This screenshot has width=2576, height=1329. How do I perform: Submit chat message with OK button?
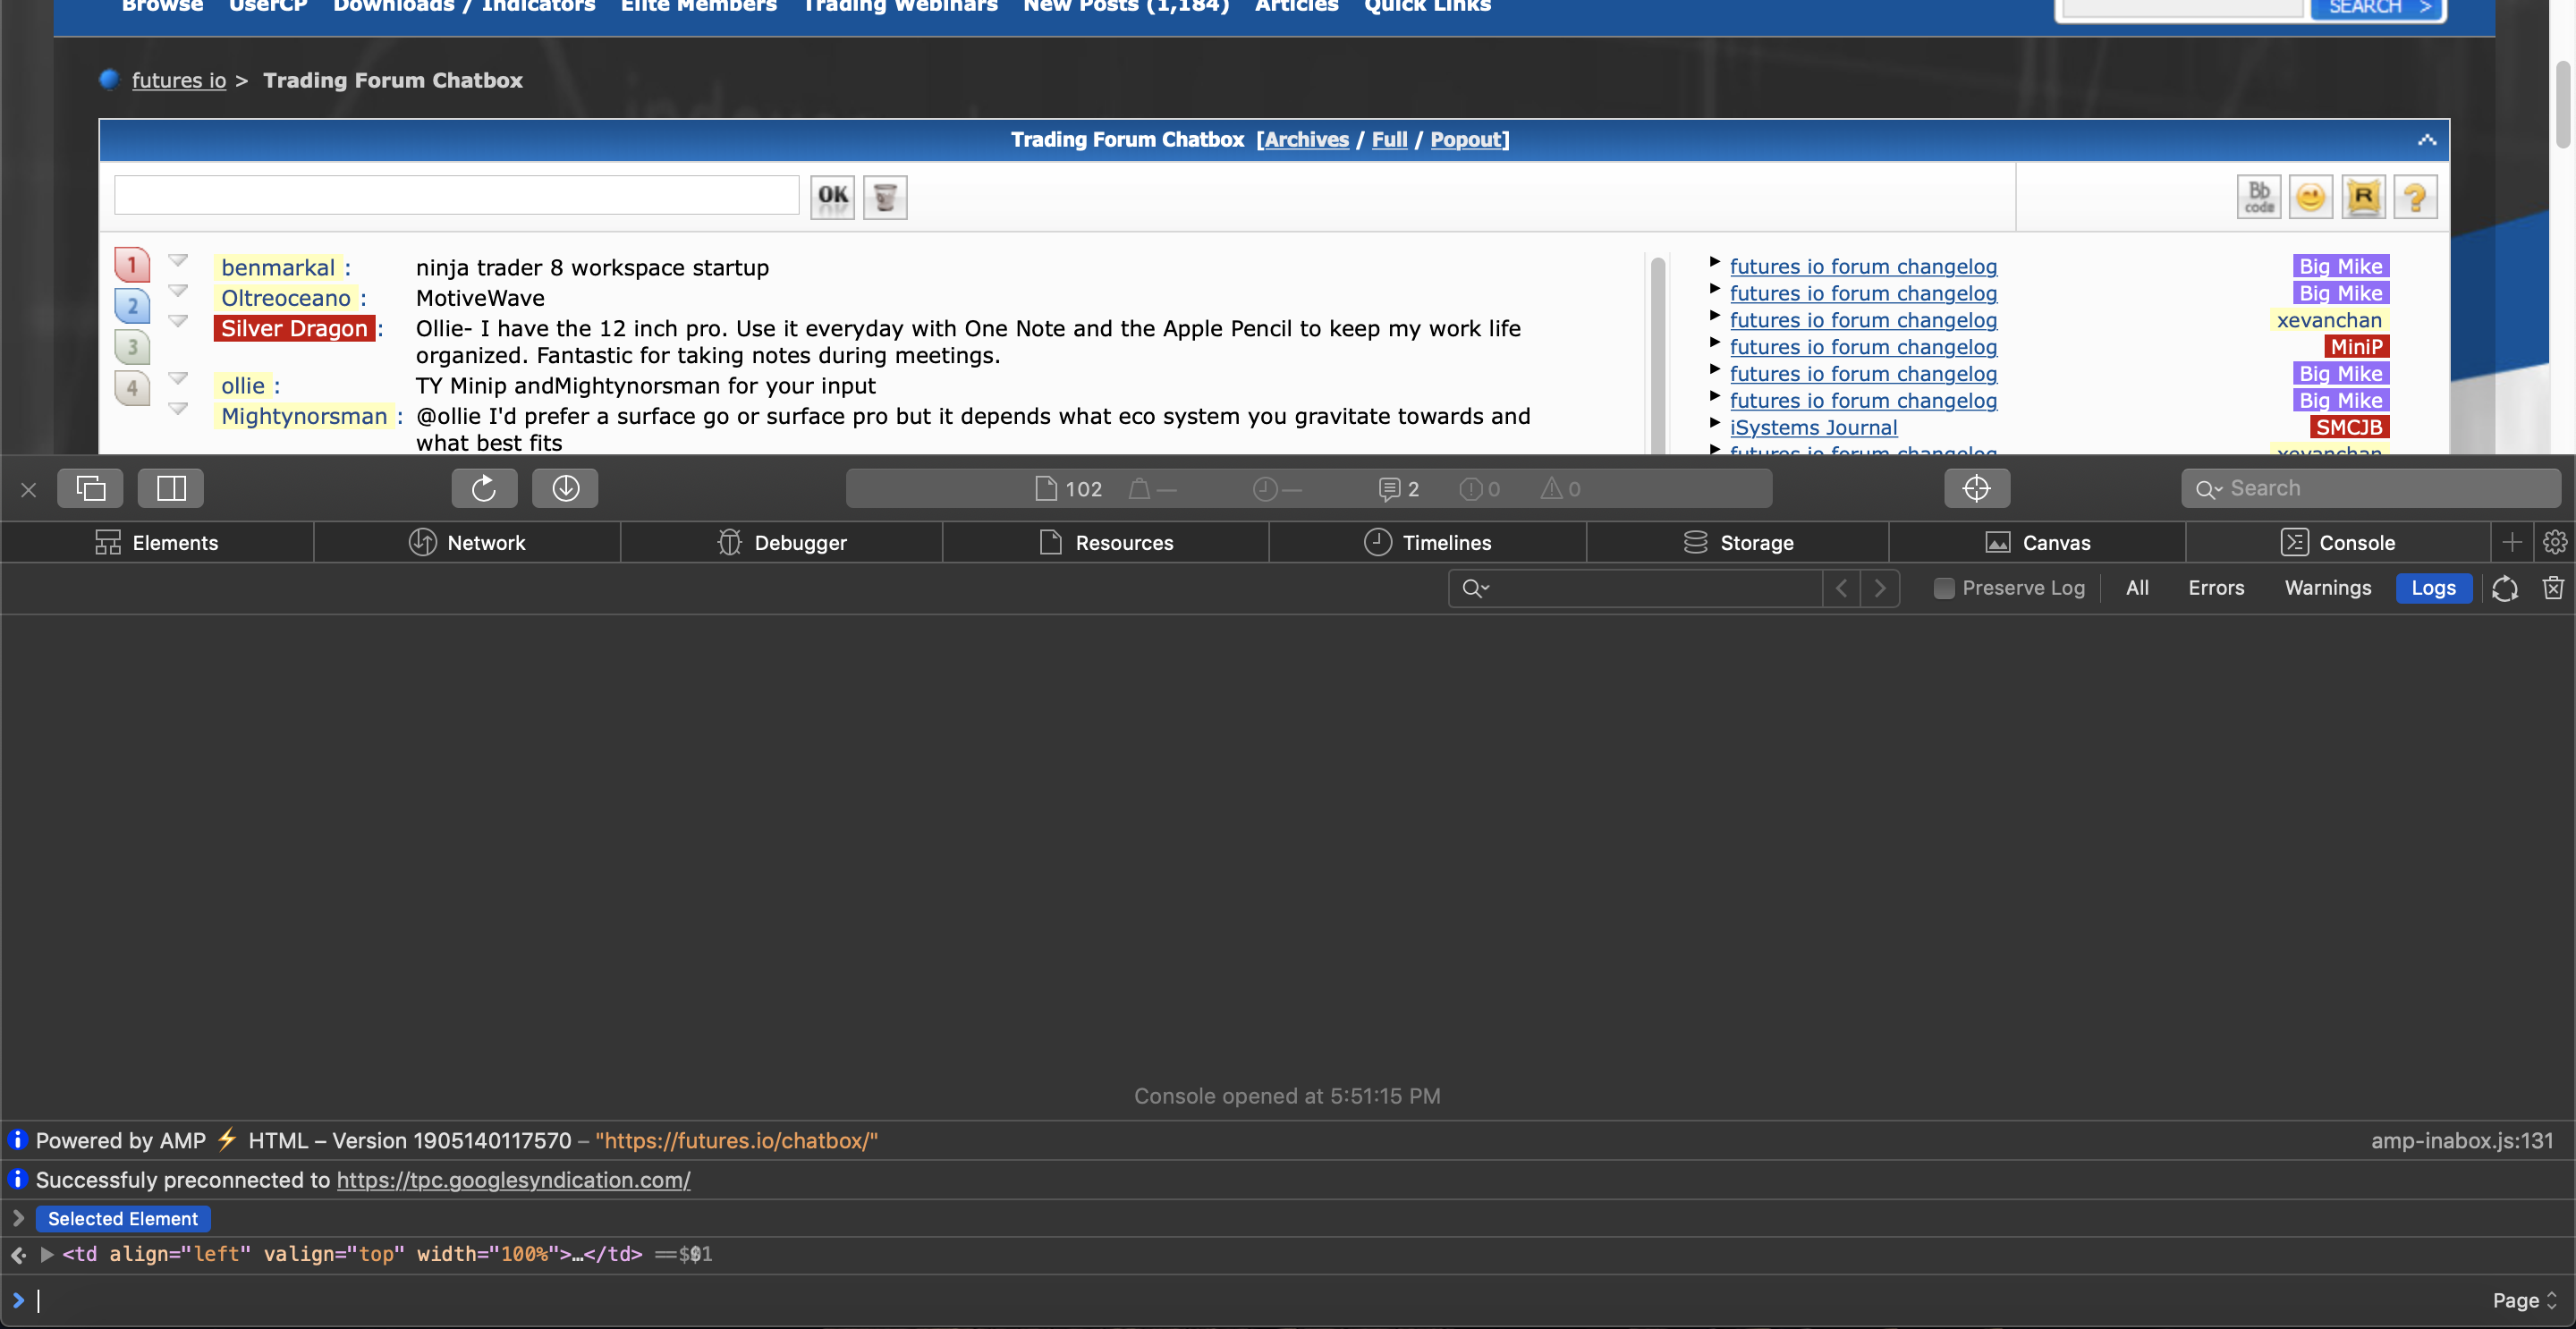click(x=832, y=197)
